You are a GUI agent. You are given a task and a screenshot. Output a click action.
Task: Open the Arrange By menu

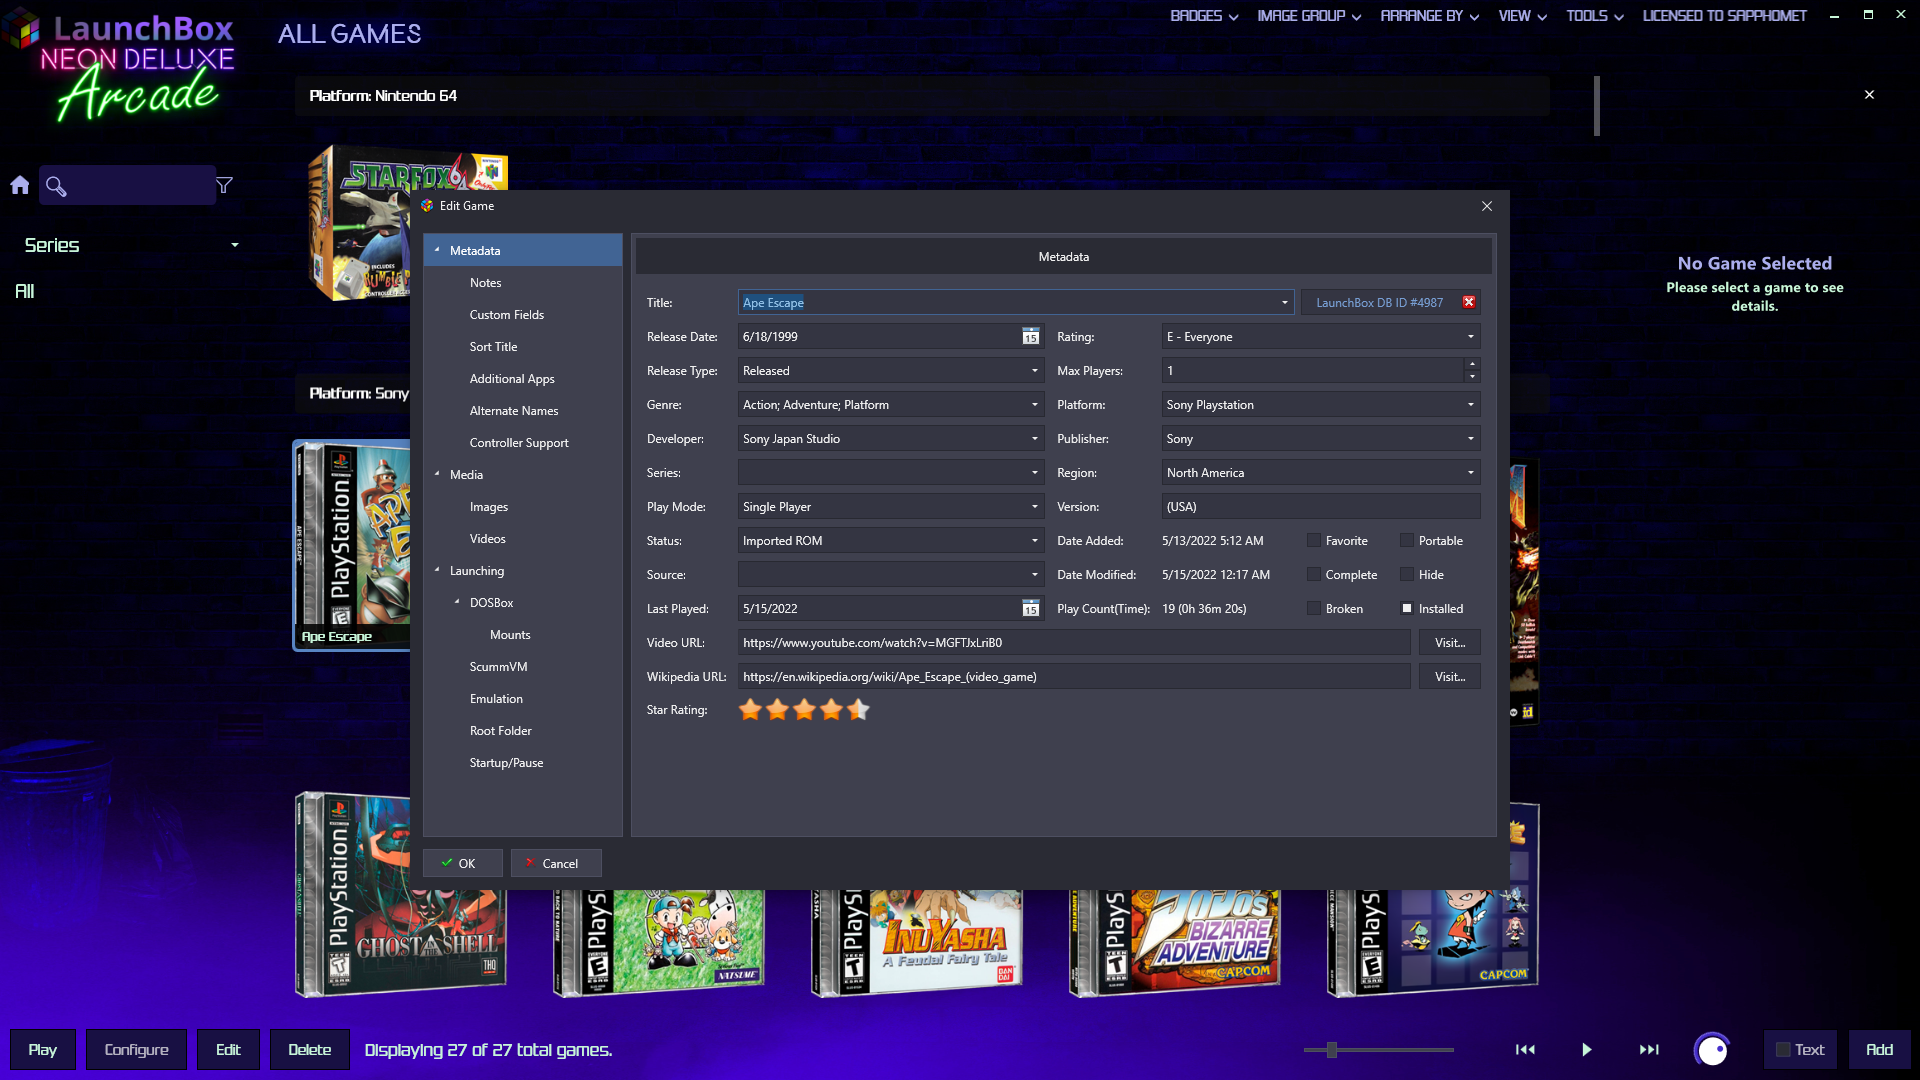pyautogui.click(x=1429, y=16)
